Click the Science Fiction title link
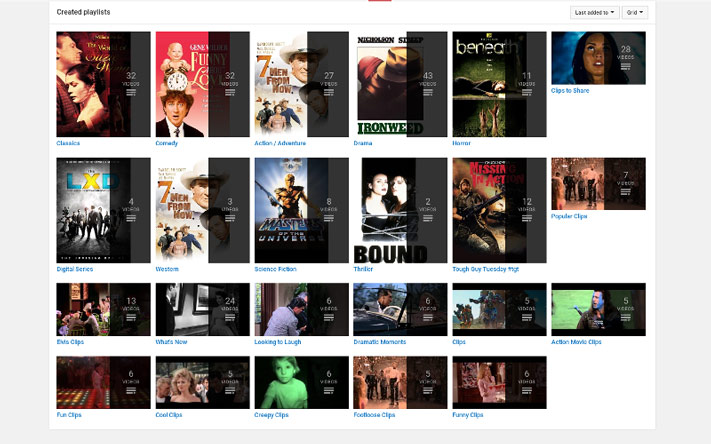Image resolution: width=711 pixels, height=444 pixels. coord(275,269)
